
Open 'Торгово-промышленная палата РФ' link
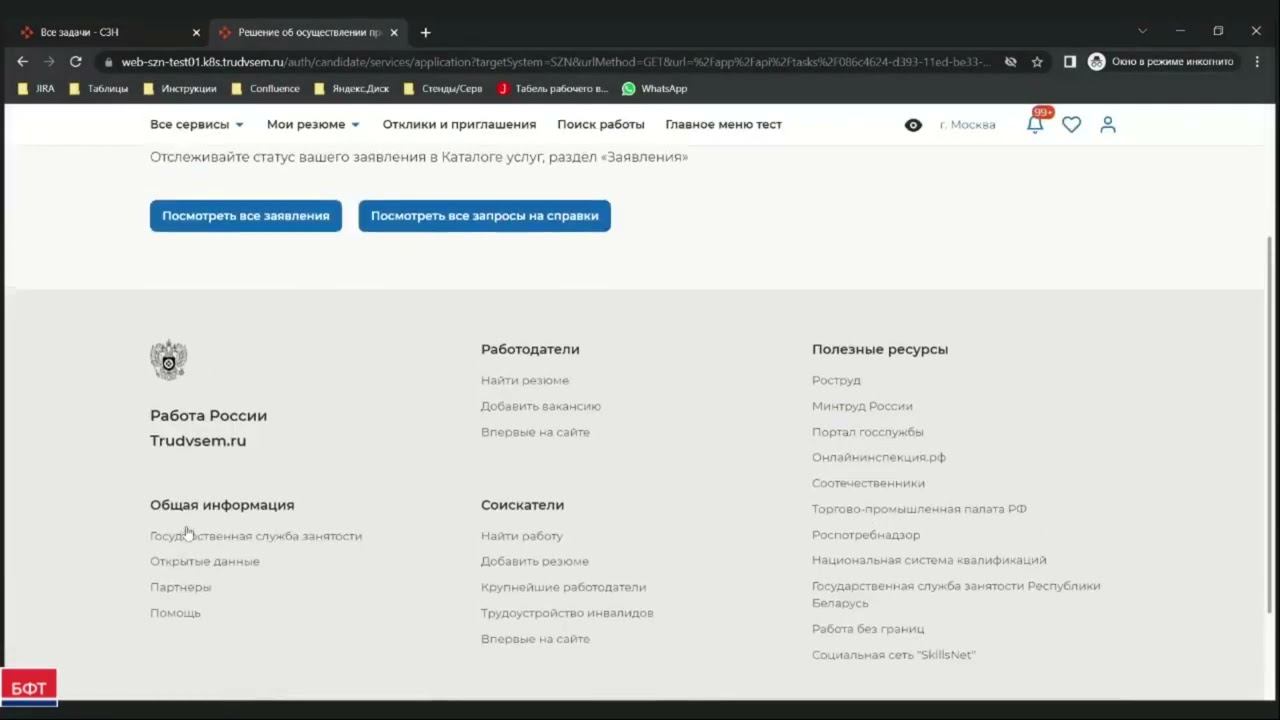coord(919,509)
